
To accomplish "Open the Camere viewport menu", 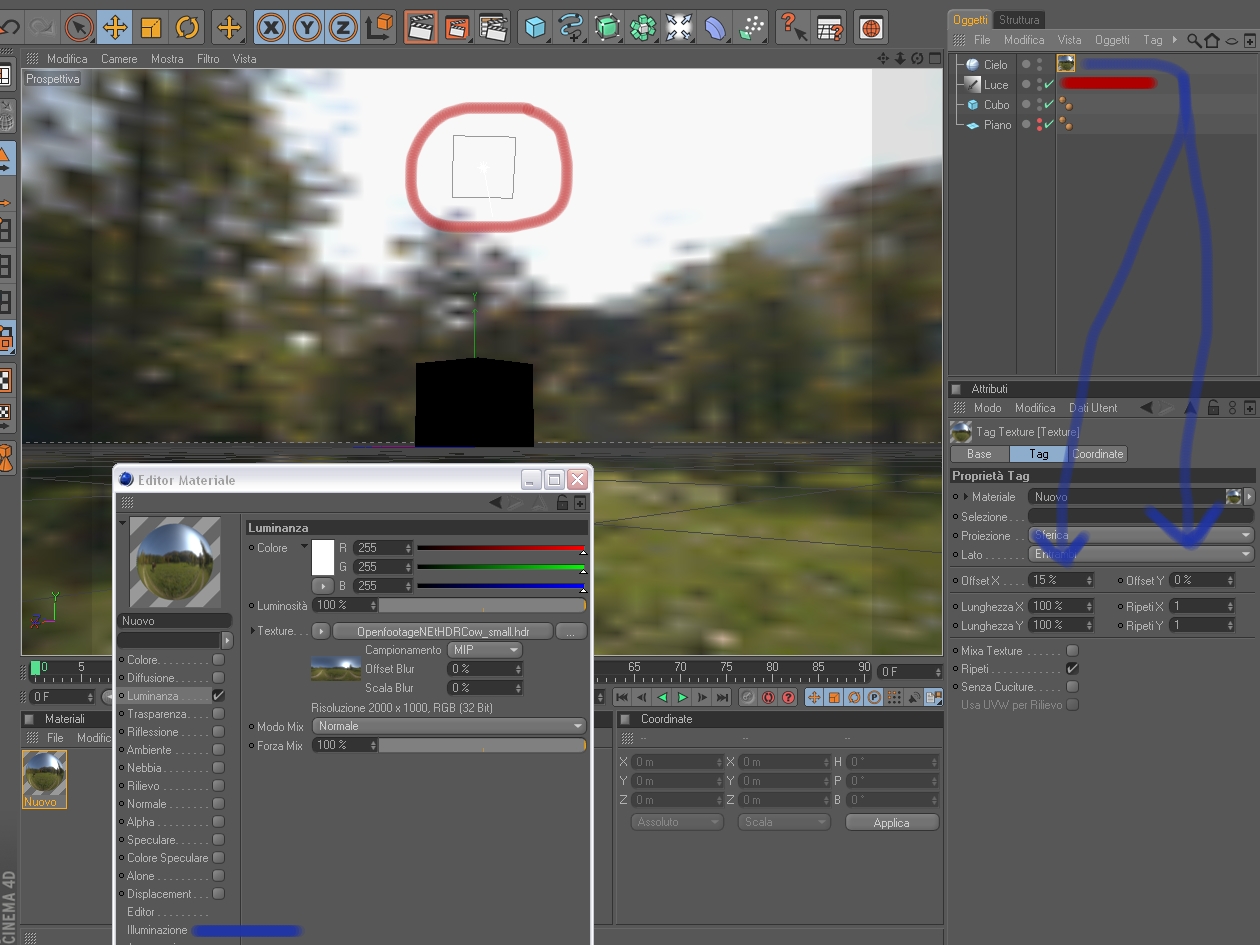I will [119, 59].
